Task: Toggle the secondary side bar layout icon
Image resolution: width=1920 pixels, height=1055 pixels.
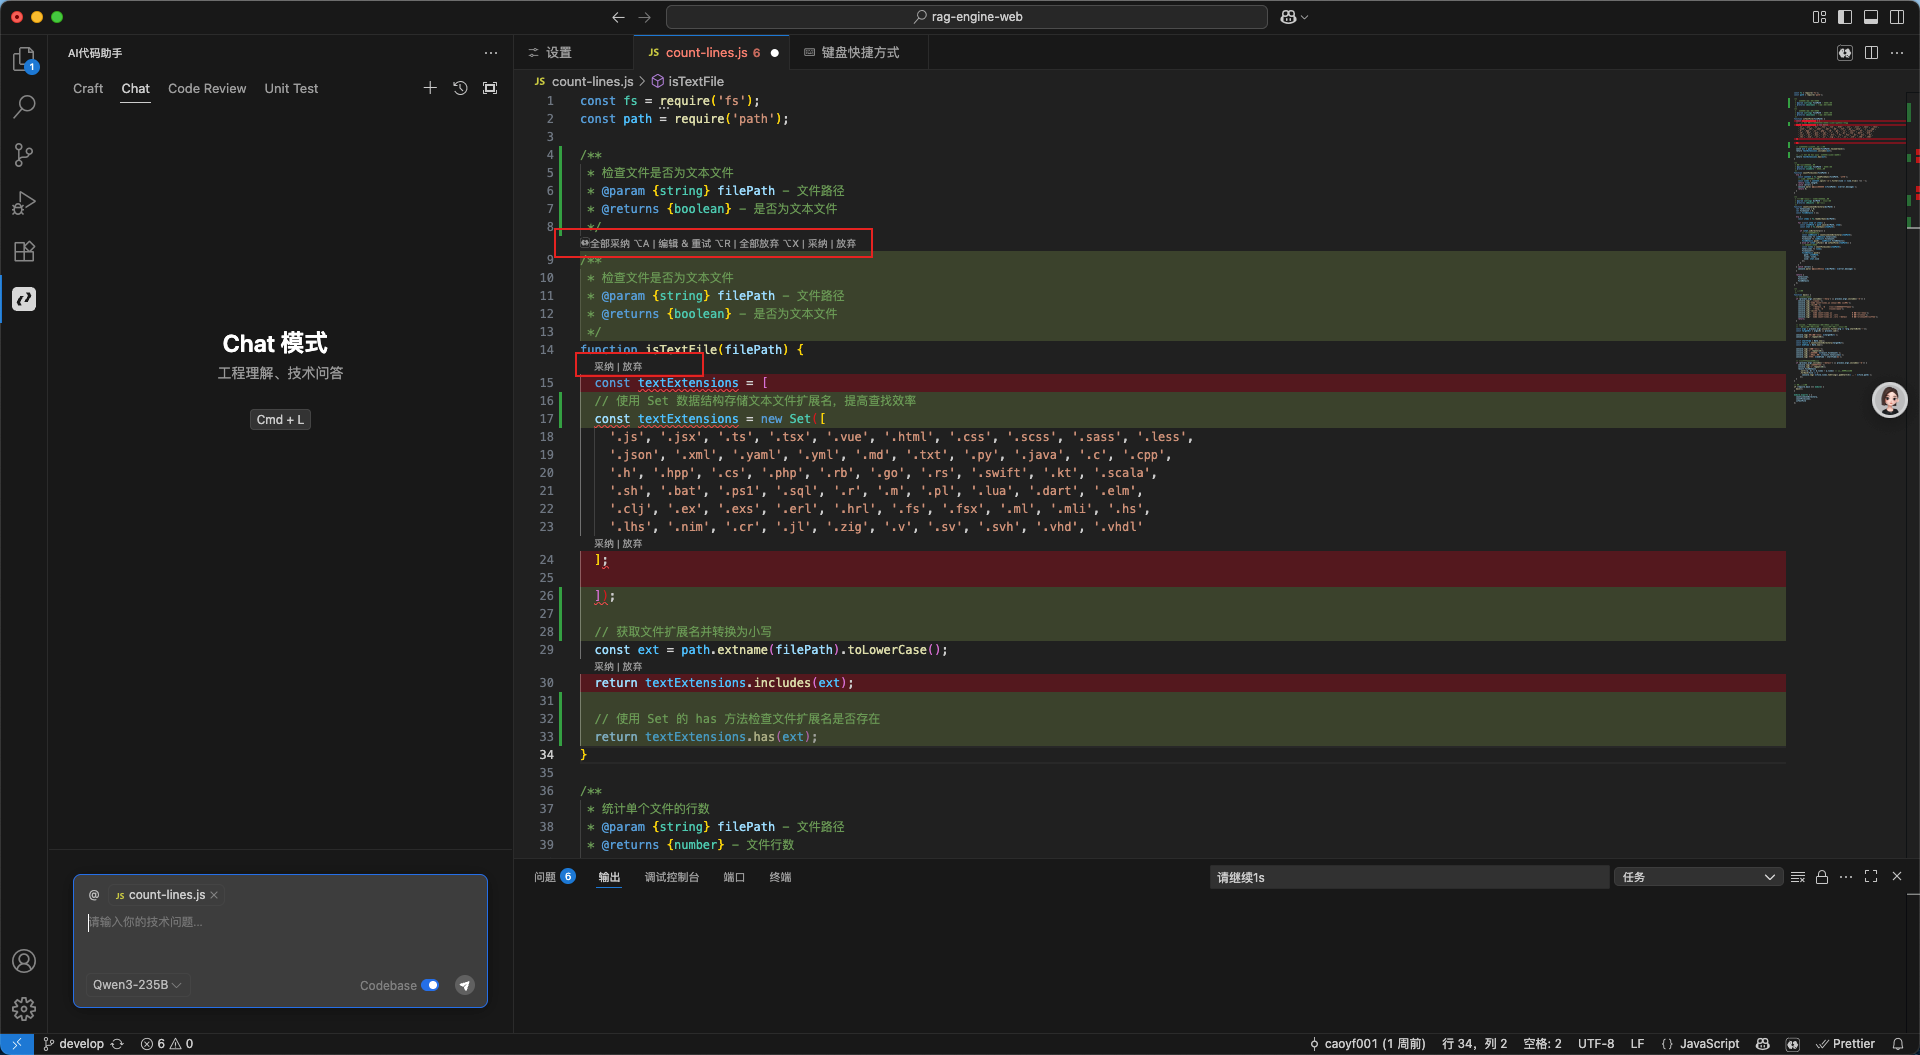Action: pos(1897,17)
